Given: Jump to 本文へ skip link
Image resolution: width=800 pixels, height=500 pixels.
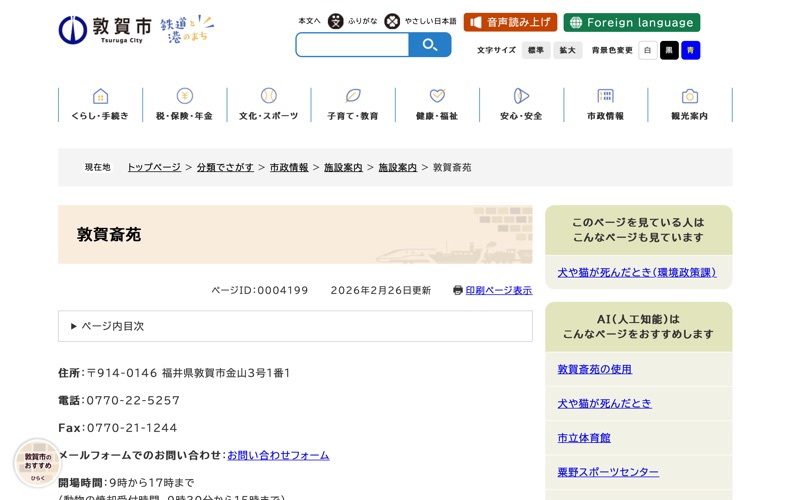Looking at the screenshot, I should 309,21.
